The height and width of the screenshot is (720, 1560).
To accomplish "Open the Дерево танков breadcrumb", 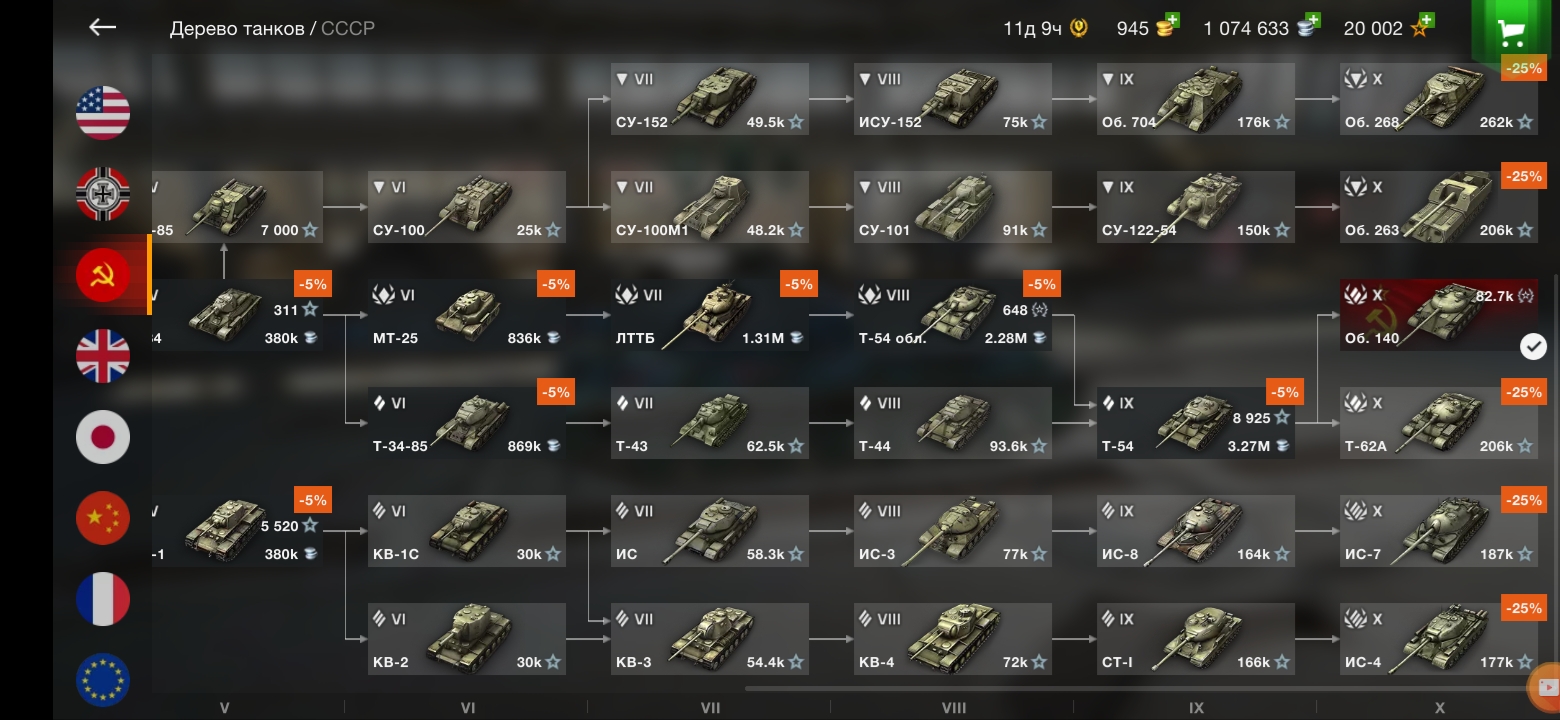I will [x=237, y=28].
